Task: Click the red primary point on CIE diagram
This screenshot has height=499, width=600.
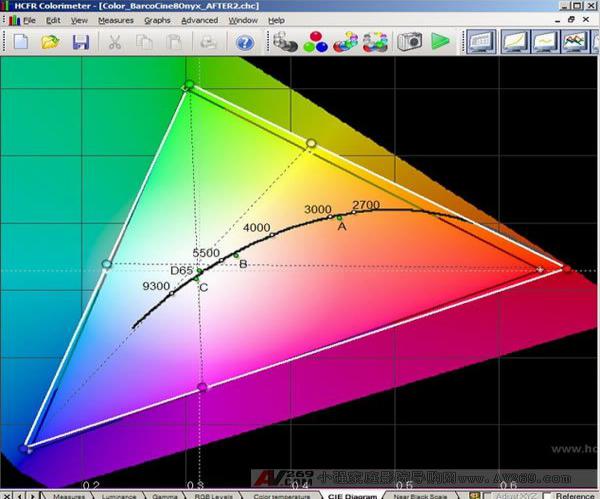Action: coord(566,269)
